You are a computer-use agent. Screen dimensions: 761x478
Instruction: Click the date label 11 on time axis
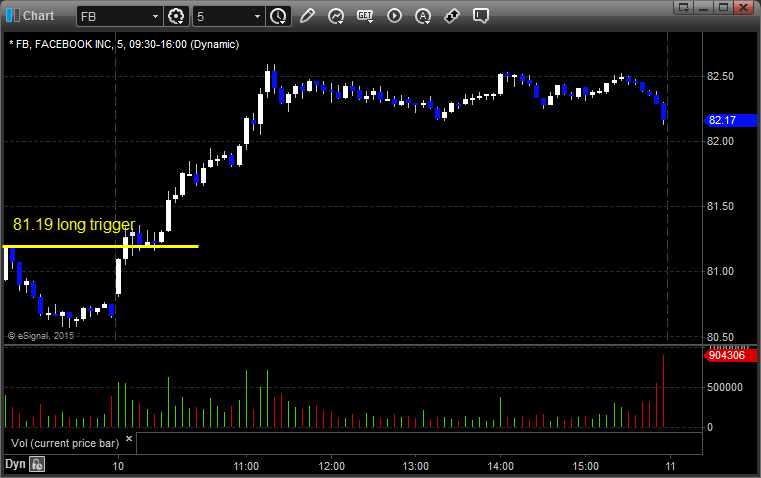click(670, 466)
